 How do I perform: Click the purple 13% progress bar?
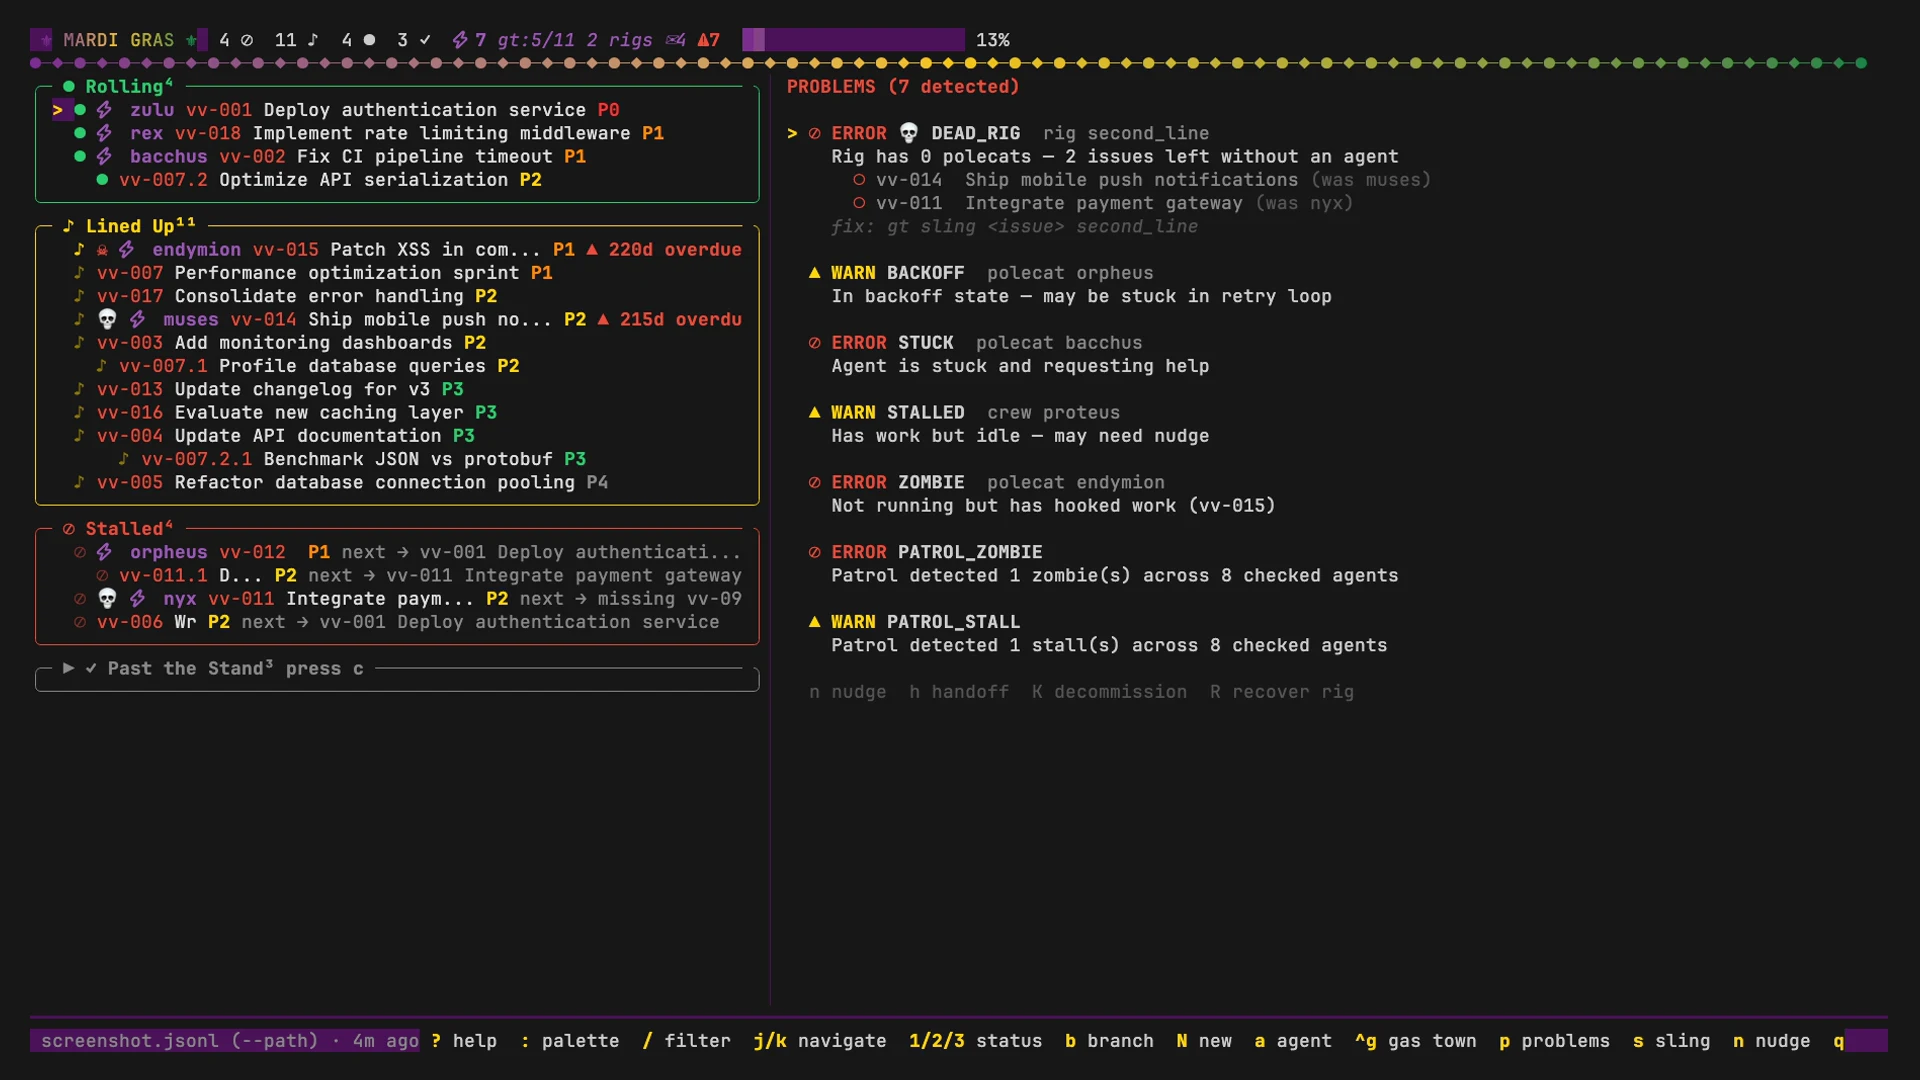coord(853,40)
